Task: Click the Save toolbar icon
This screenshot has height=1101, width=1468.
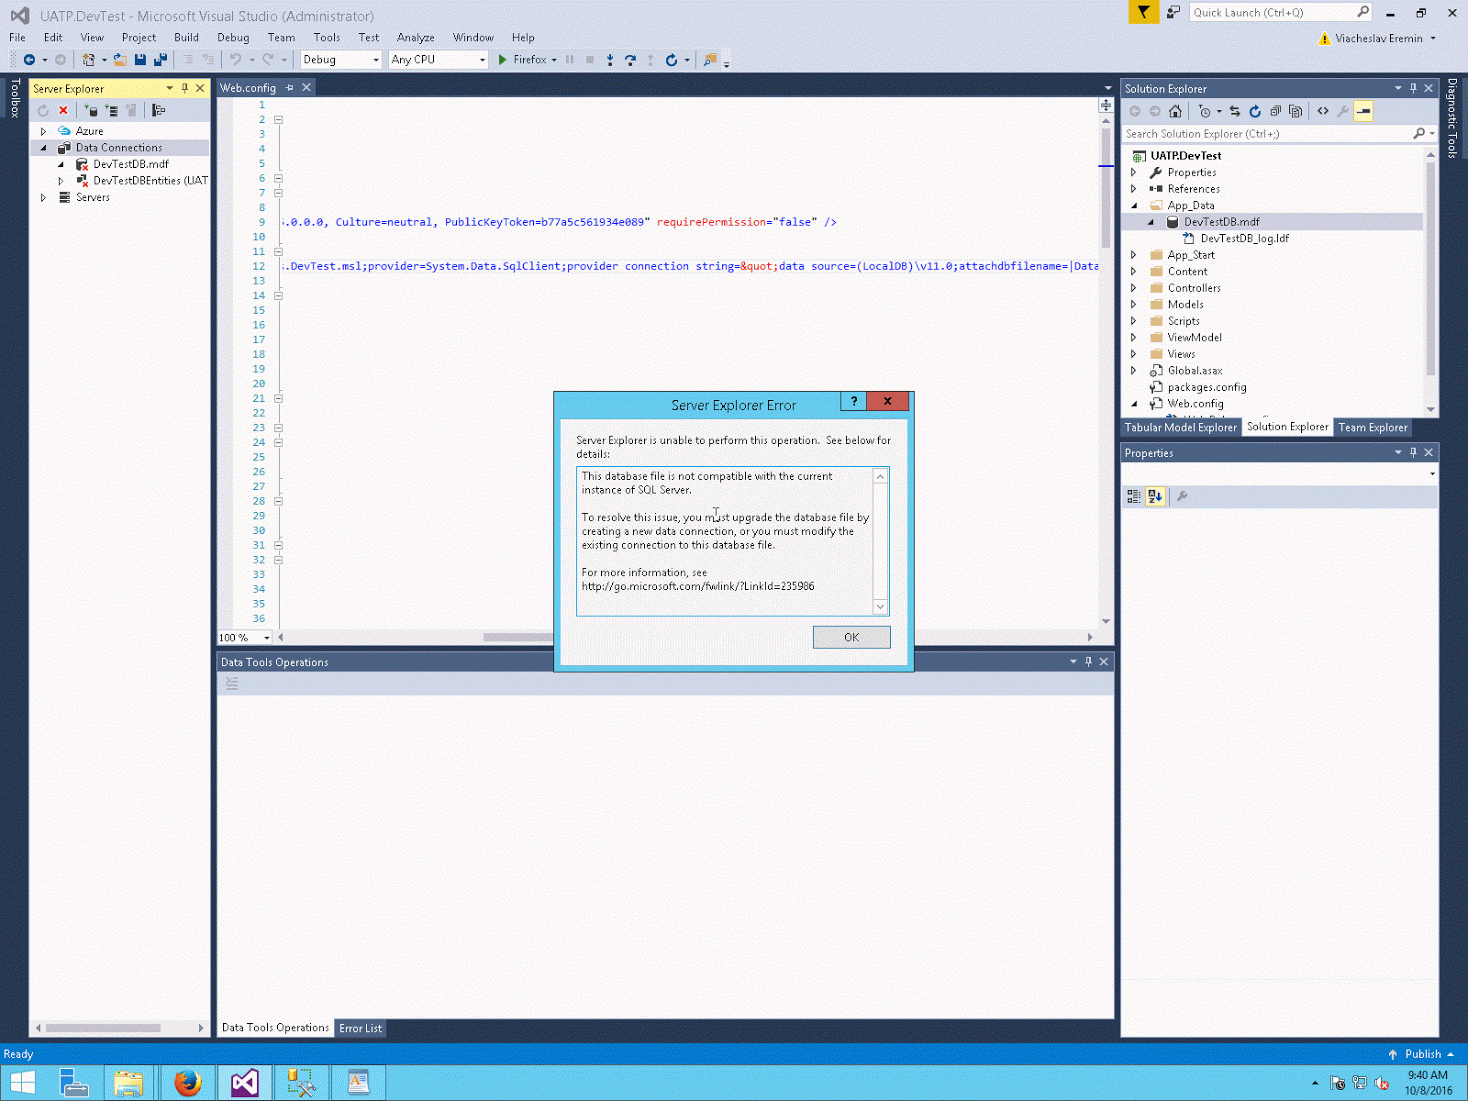Action: click(140, 60)
